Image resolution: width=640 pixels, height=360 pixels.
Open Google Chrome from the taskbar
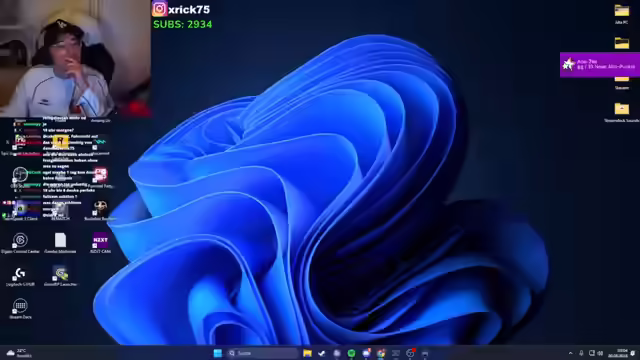381,353
